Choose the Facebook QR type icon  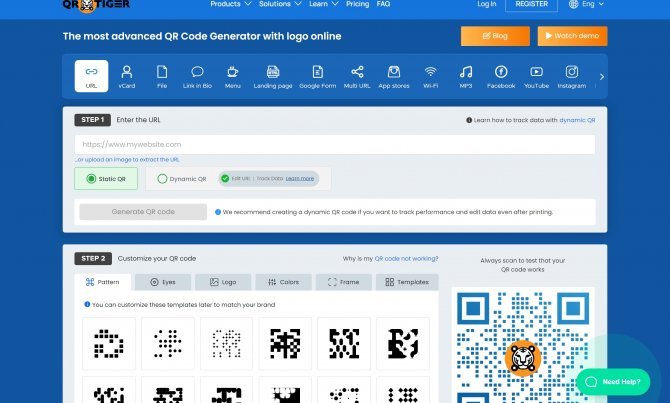pyautogui.click(x=501, y=71)
